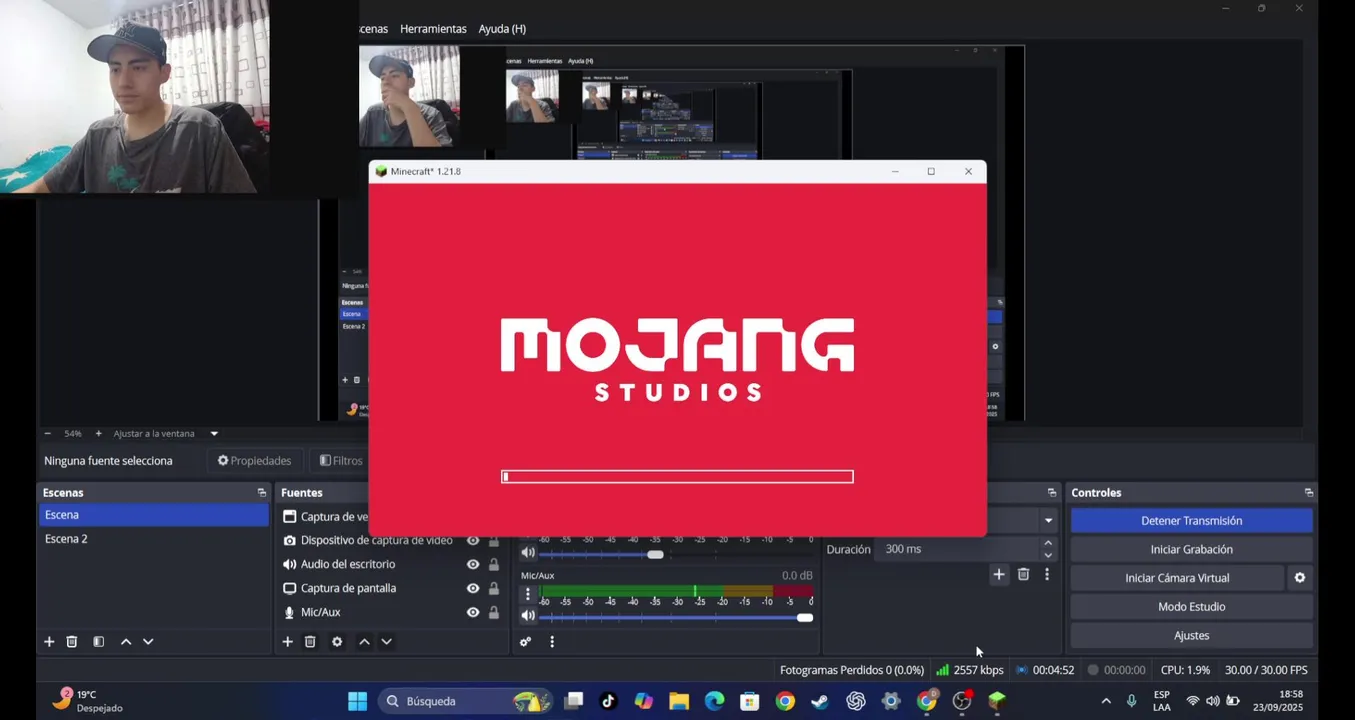This screenshot has width=1355, height=720.
Task: Open the scene transition type dropdown
Action: [x=1048, y=520]
